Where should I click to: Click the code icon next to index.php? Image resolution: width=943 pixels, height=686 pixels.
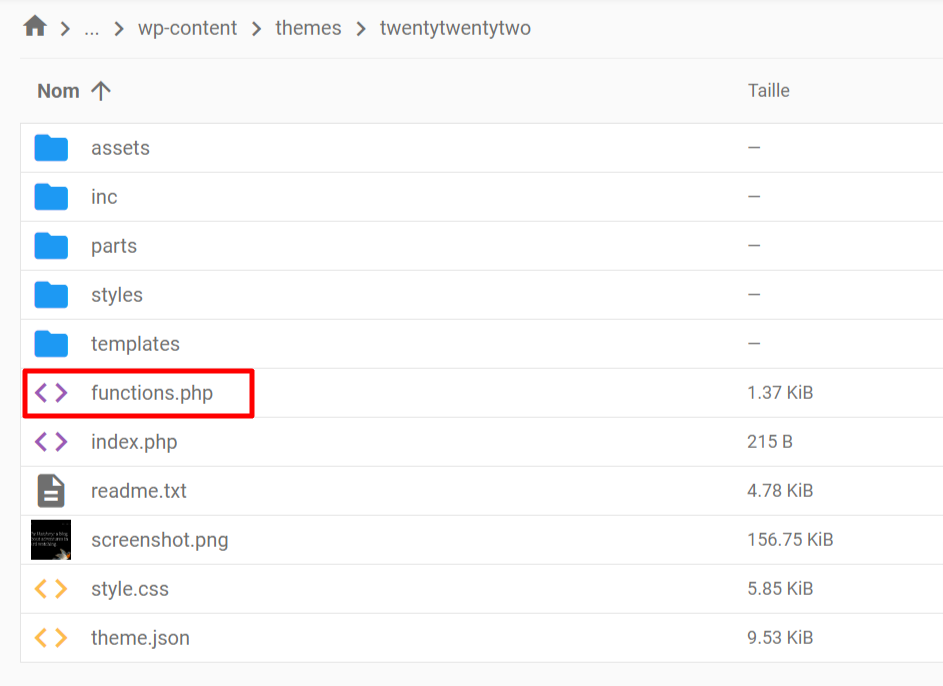coord(51,441)
